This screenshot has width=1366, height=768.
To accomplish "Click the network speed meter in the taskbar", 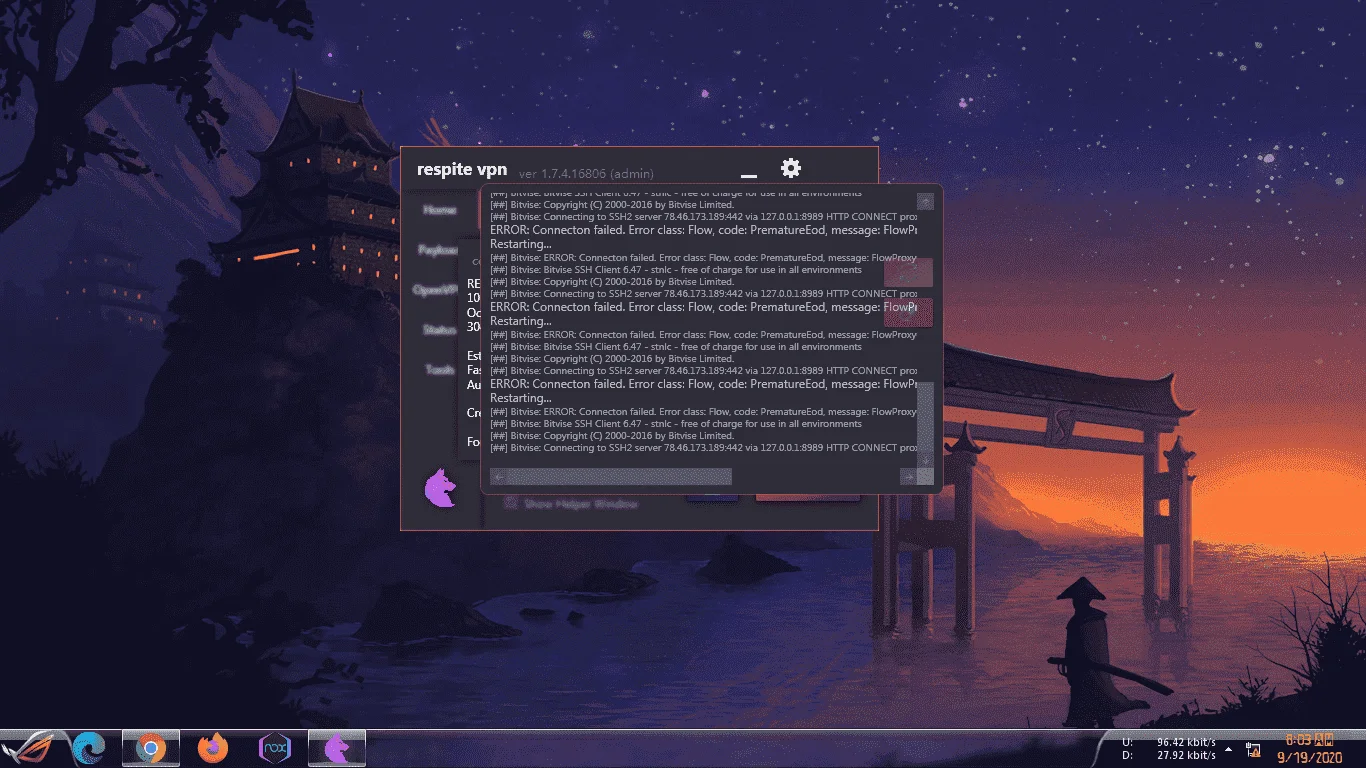I will click(1169, 749).
